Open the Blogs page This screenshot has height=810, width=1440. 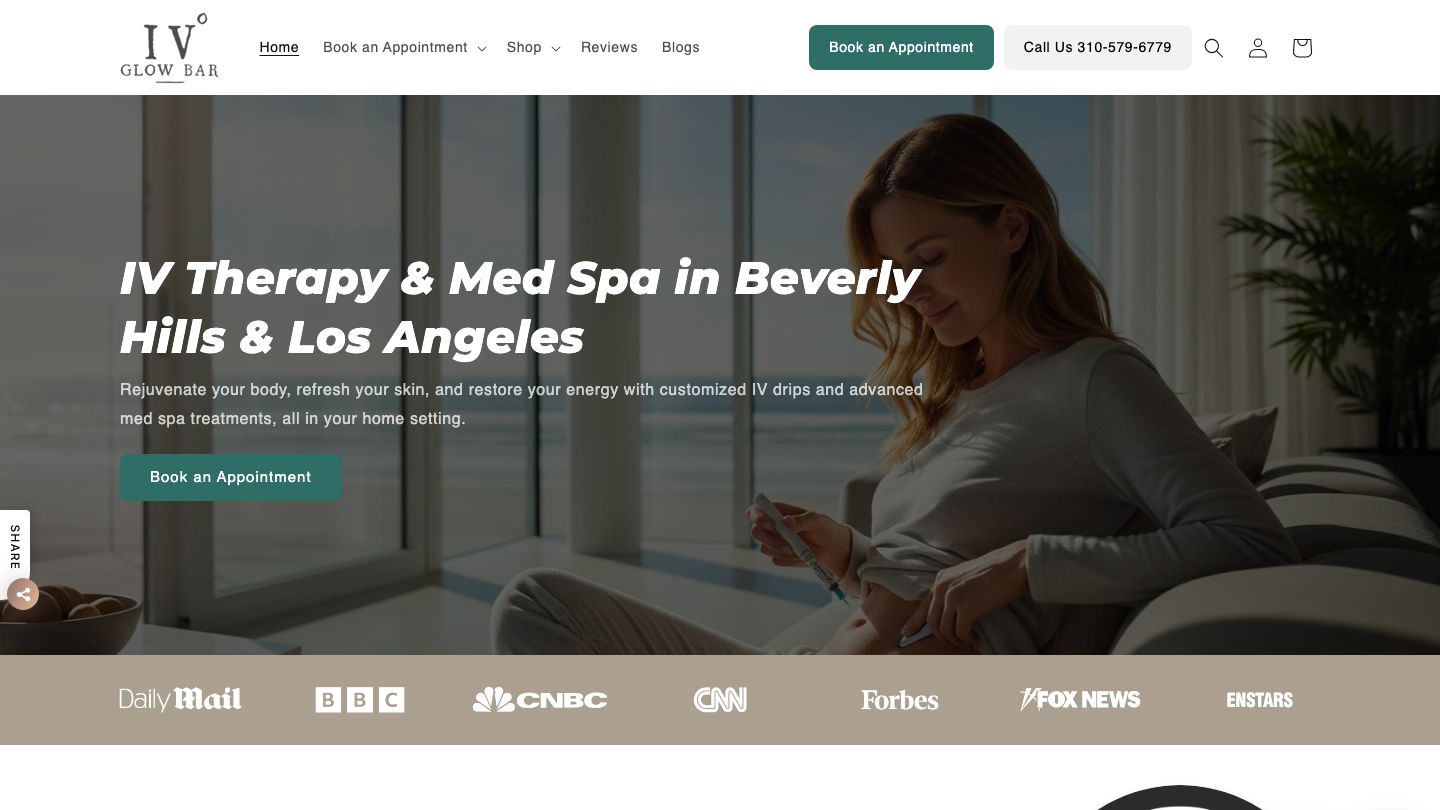click(681, 47)
